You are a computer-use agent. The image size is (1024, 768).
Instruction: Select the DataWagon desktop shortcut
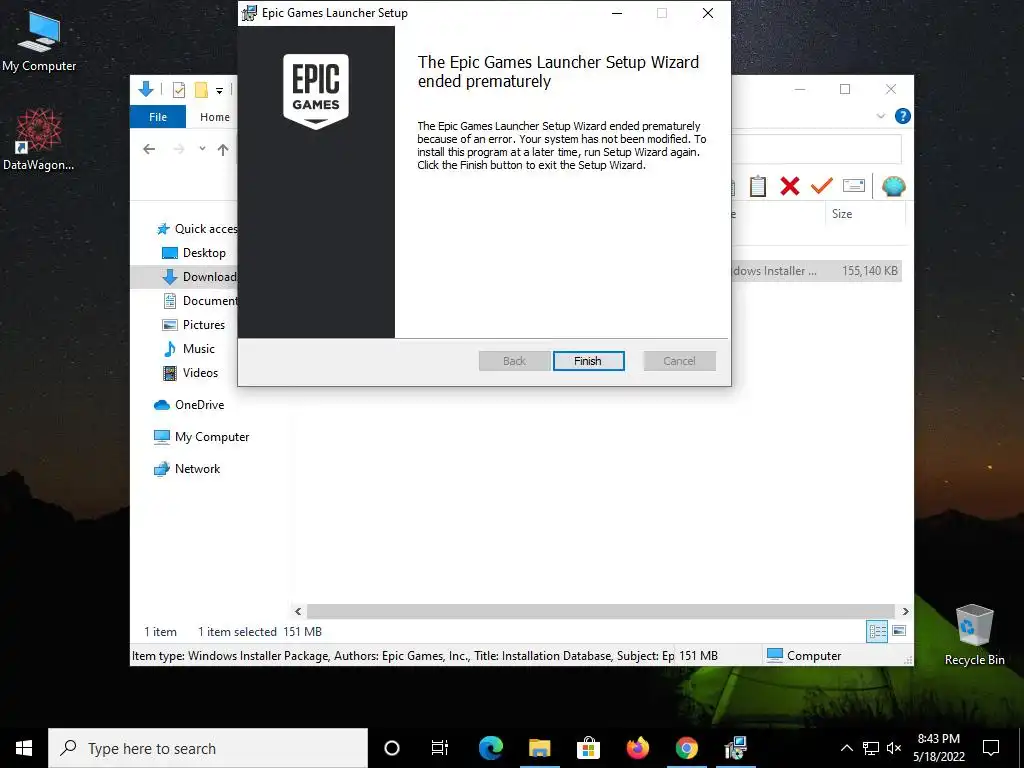[39, 140]
